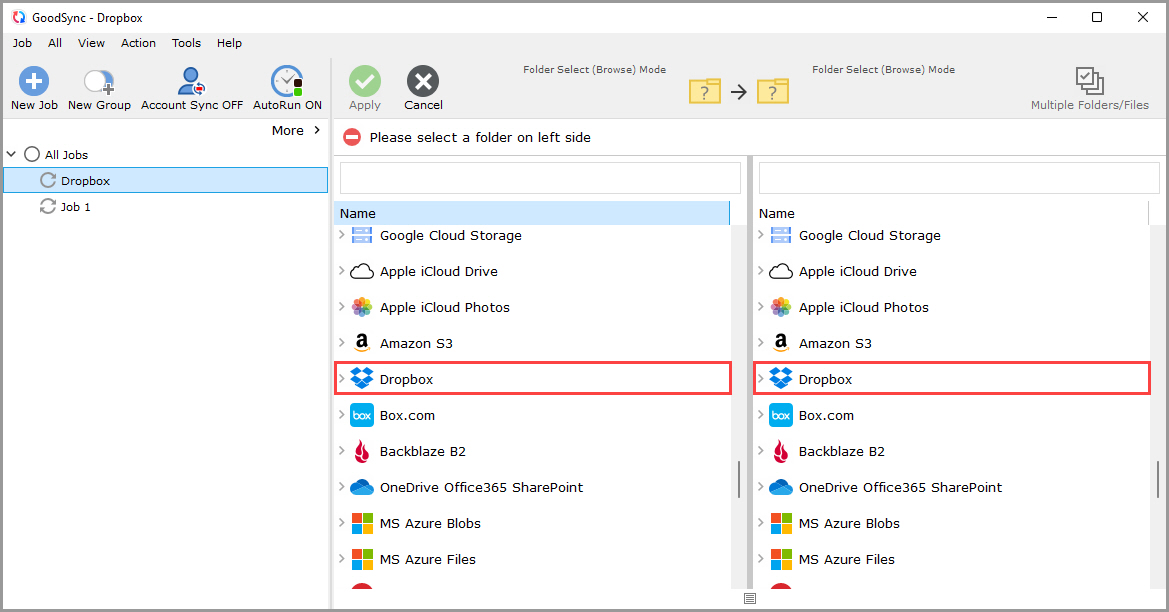Click Backblaze B2 flame icon in left pane
The image size is (1169, 612).
[x=362, y=451]
